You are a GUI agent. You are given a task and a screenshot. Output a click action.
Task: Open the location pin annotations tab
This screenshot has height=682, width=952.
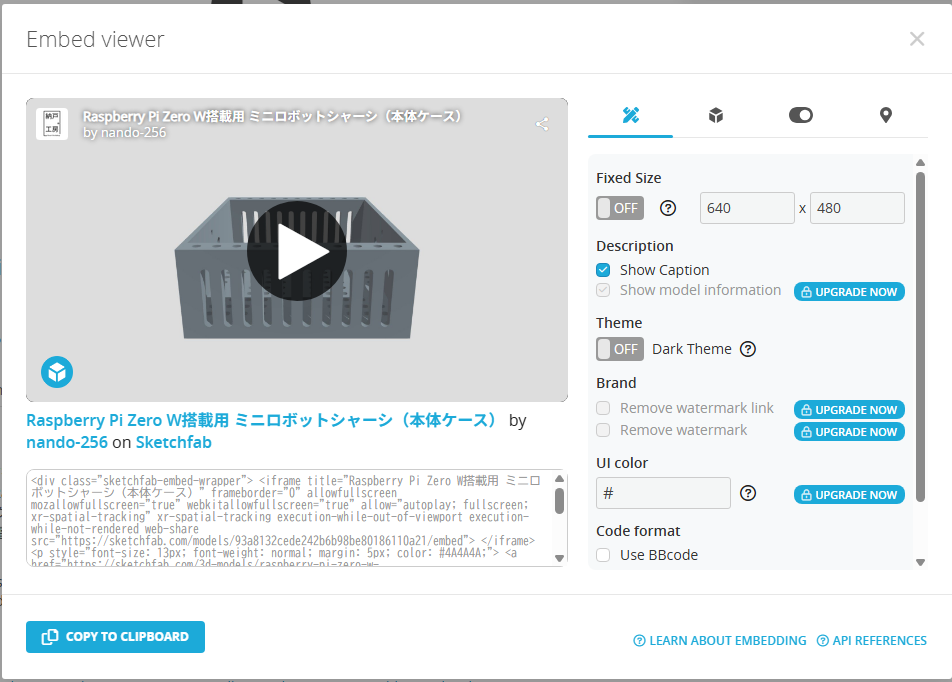[x=886, y=115]
